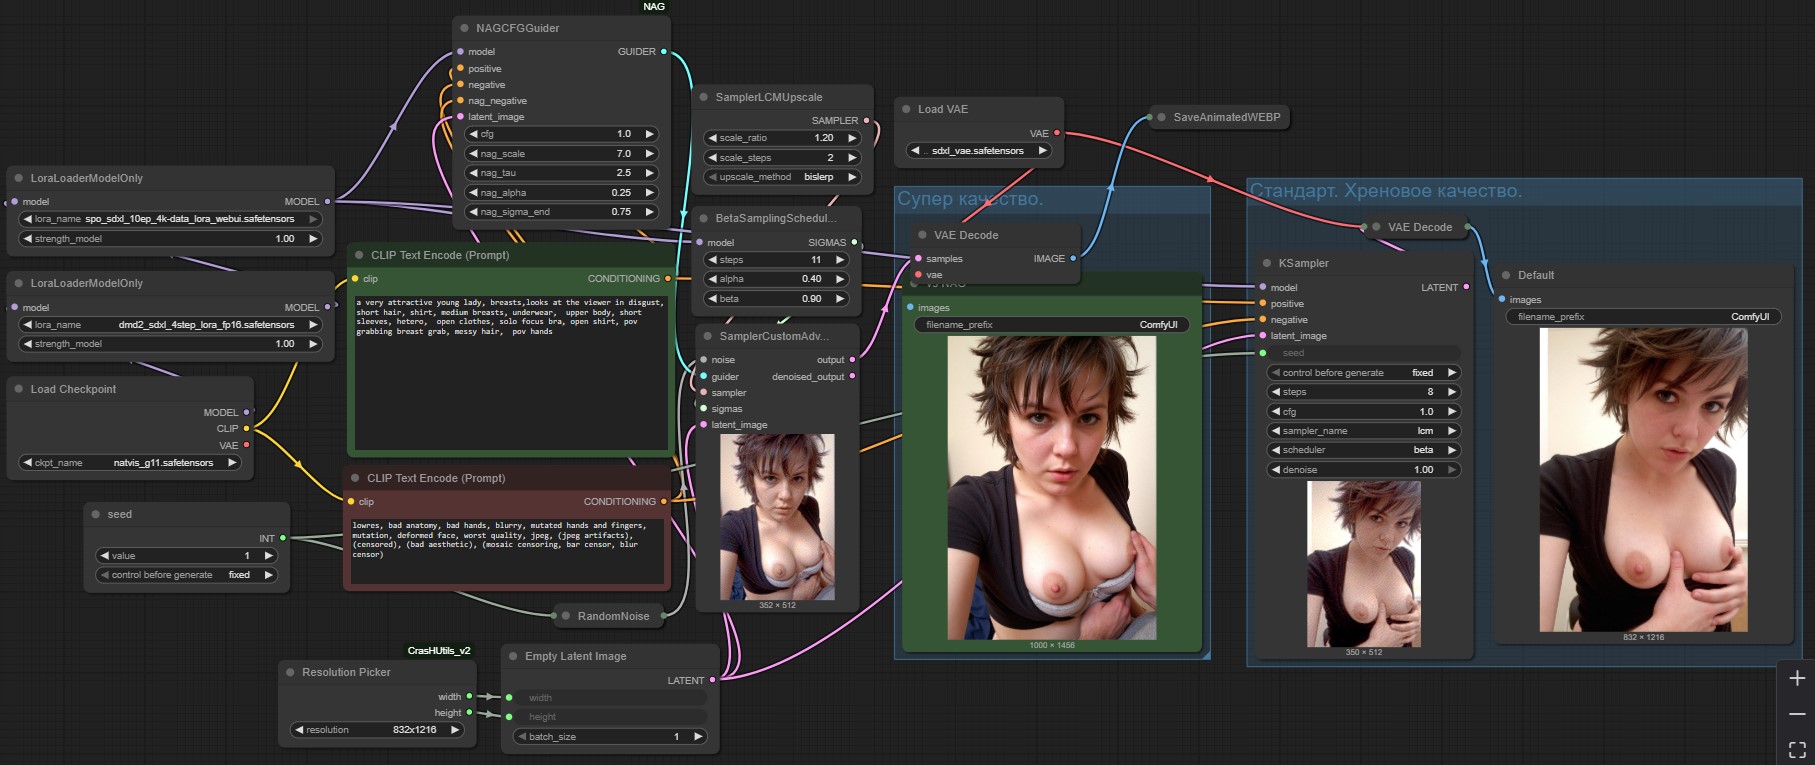The height and width of the screenshot is (765, 1815).
Task: Increase scale_ratio using its right arrow
Action: (852, 138)
